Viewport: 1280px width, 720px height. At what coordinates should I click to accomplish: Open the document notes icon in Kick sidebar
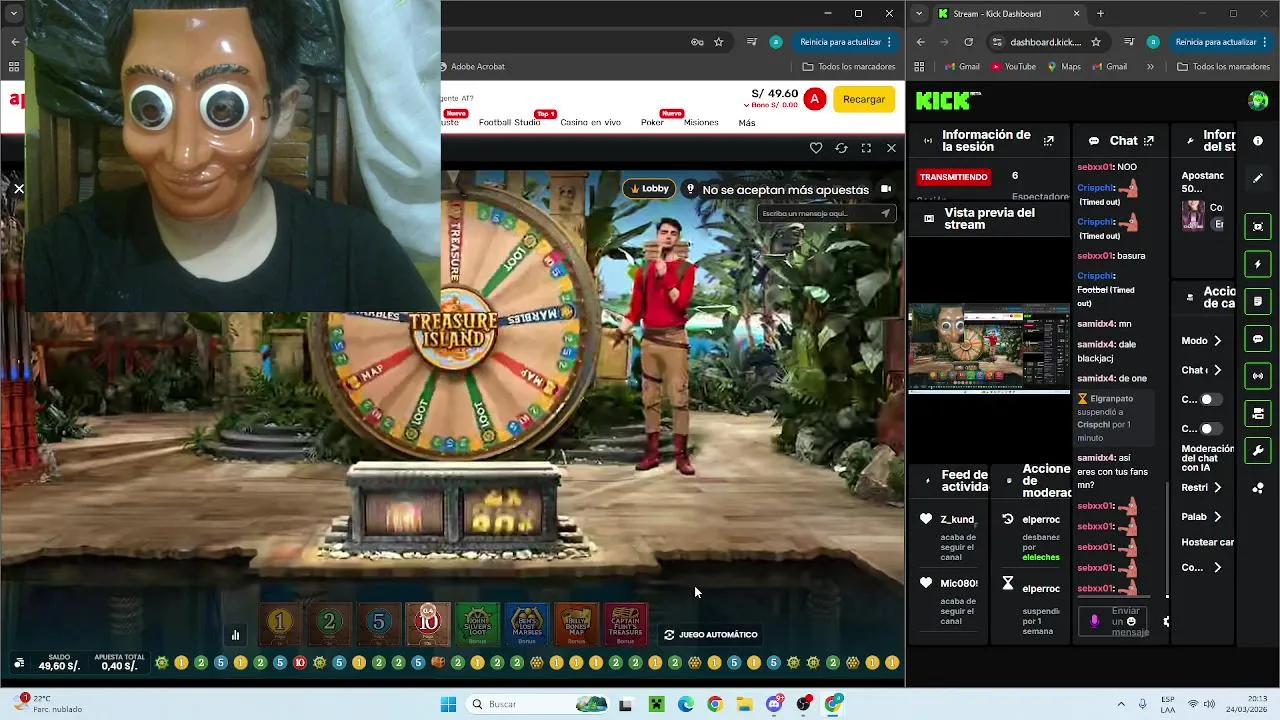click(x=1258, y=301)
